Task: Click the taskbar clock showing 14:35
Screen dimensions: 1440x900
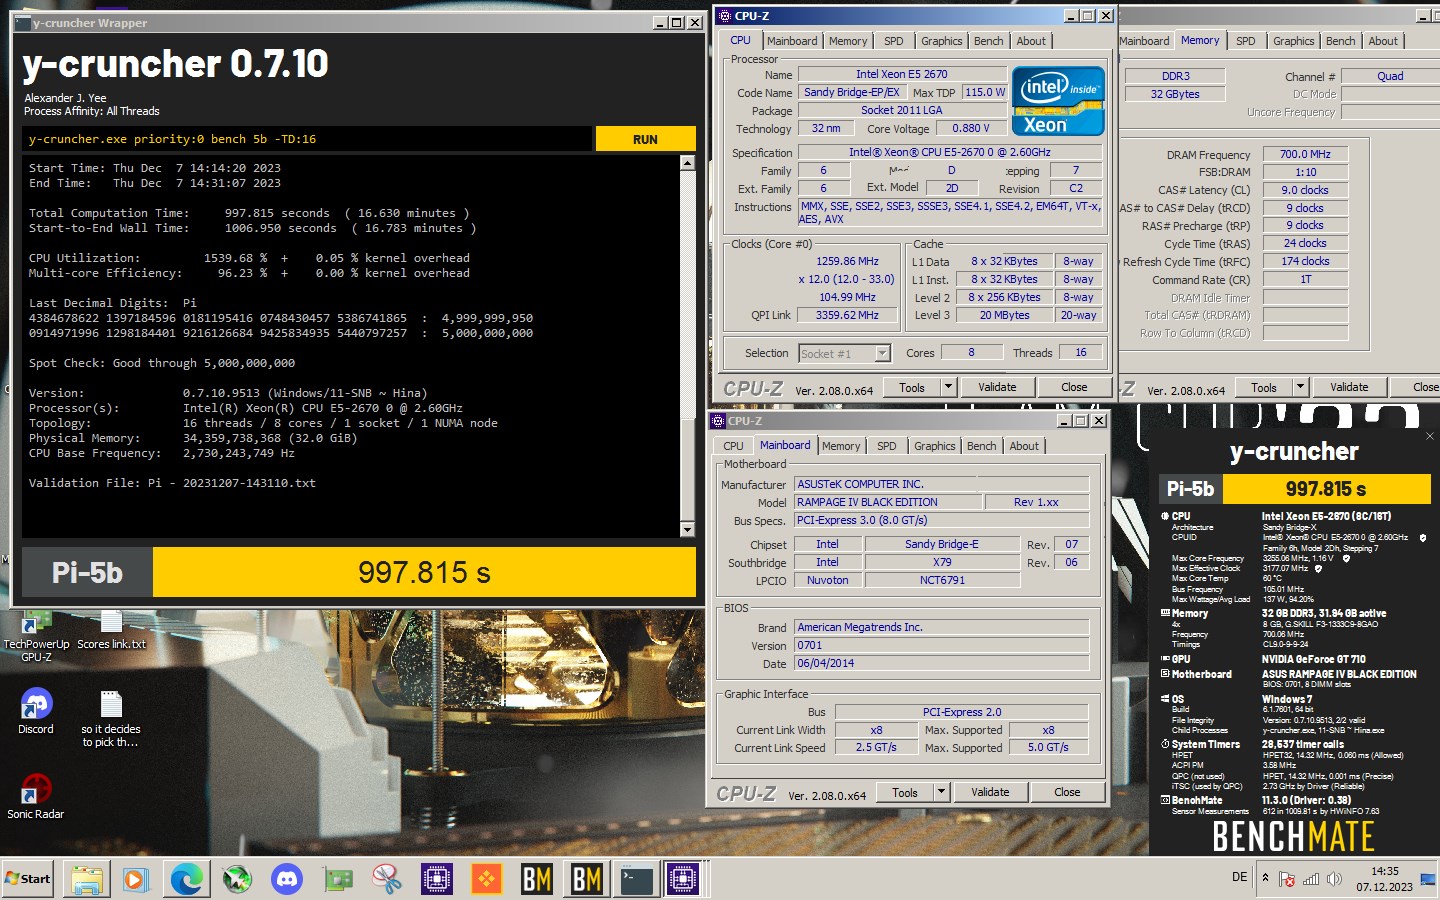Action: 1385,879
